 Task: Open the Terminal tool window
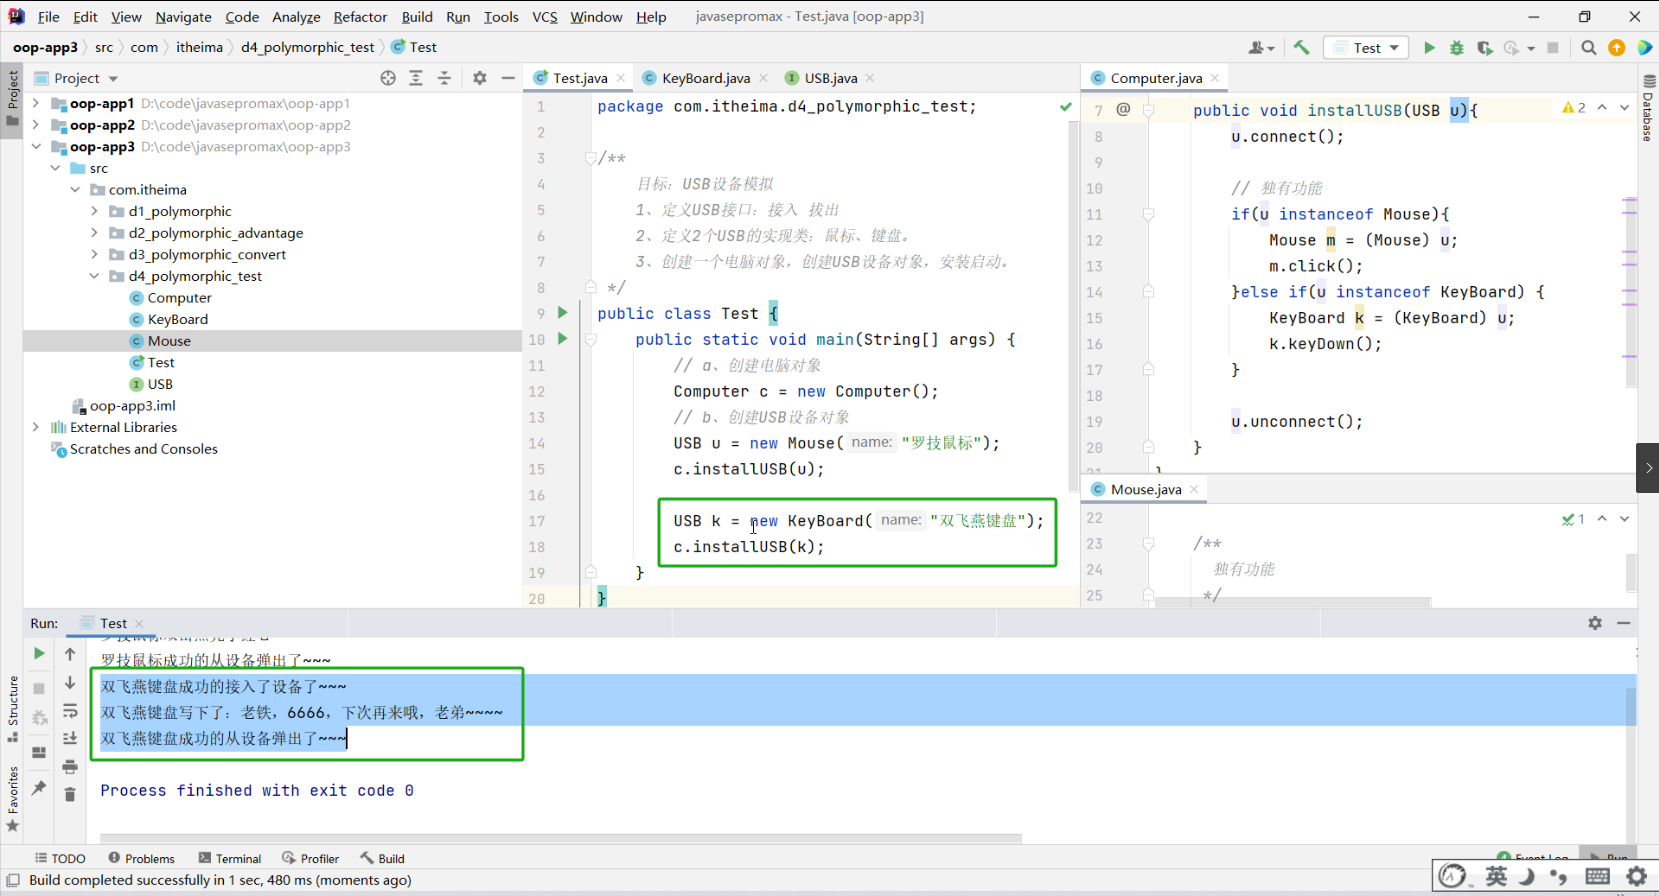(230, 858)
